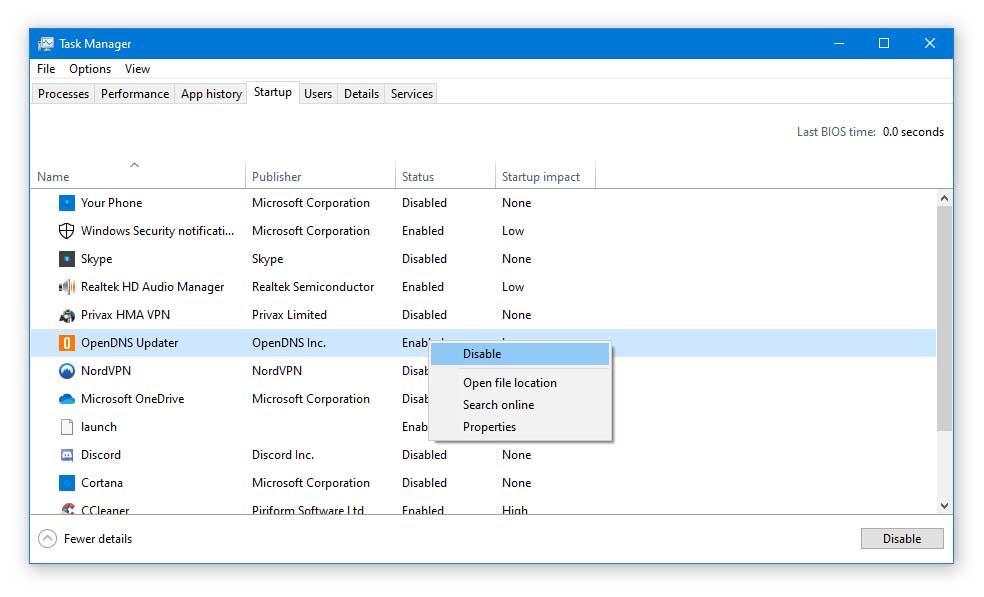984x597 pixels.
Task: Click the Realtek Semiconductor publisher cell
Action: [x=313, y=287]
